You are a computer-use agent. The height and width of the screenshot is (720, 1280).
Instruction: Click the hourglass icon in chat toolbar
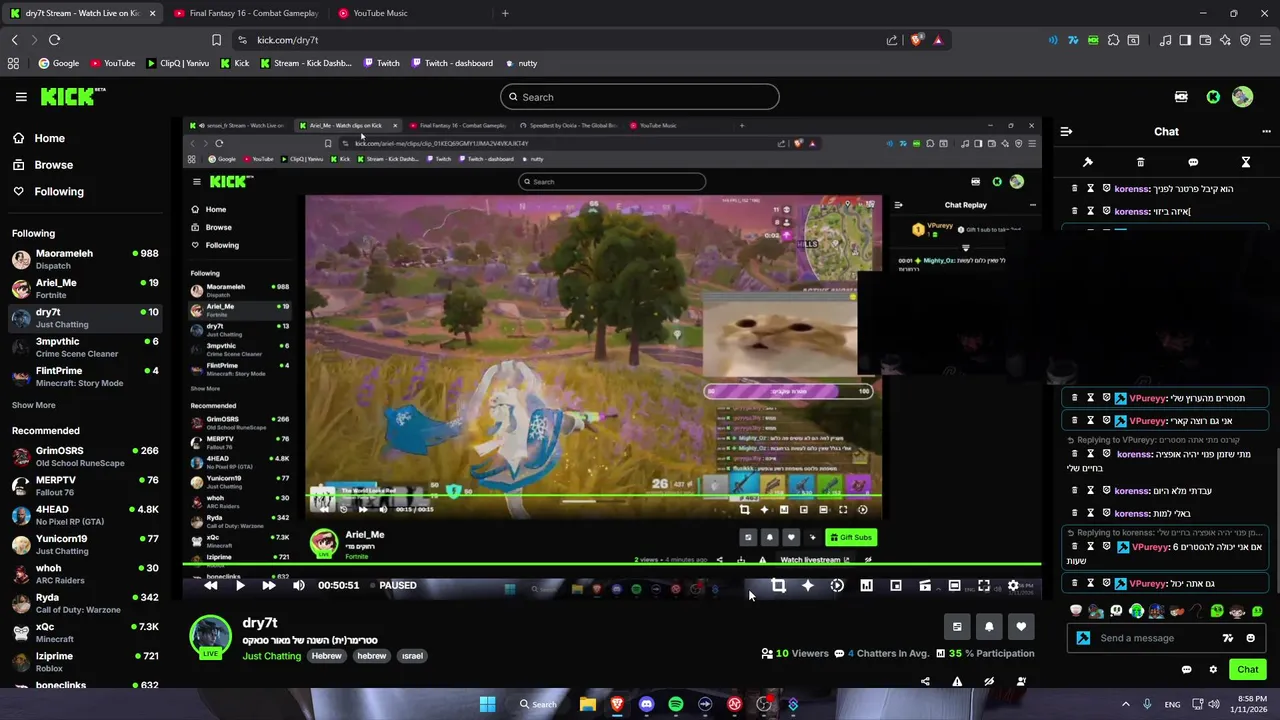(x=1246, y=162)
